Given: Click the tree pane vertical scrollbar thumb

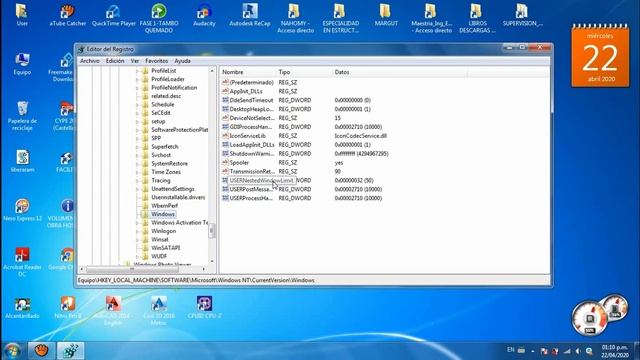Looking at the screenshot, I should (x=211, y=231).
